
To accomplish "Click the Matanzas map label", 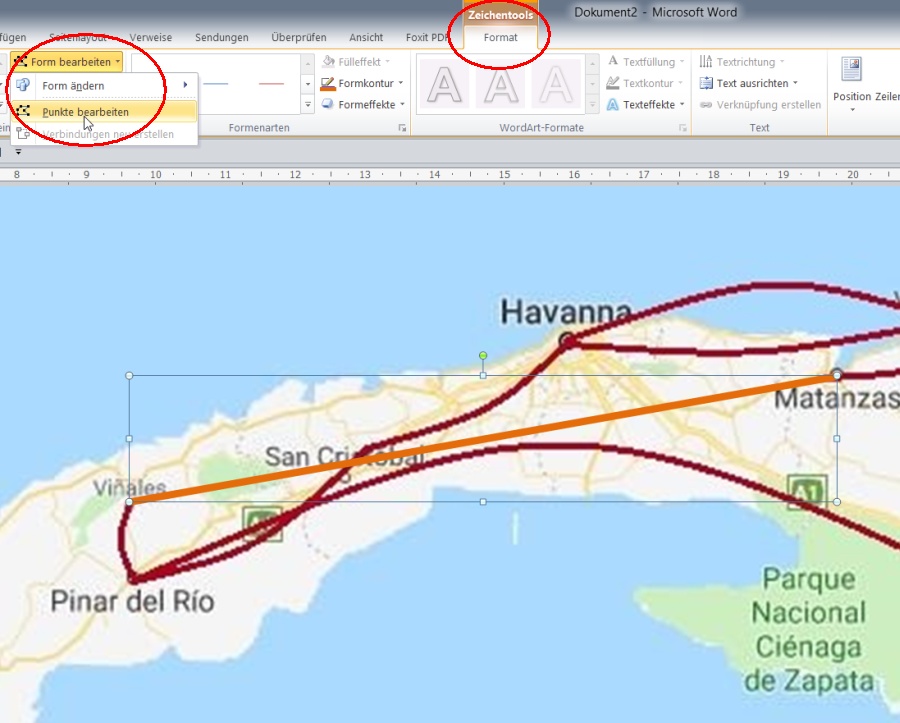I will tap(837, 399).
